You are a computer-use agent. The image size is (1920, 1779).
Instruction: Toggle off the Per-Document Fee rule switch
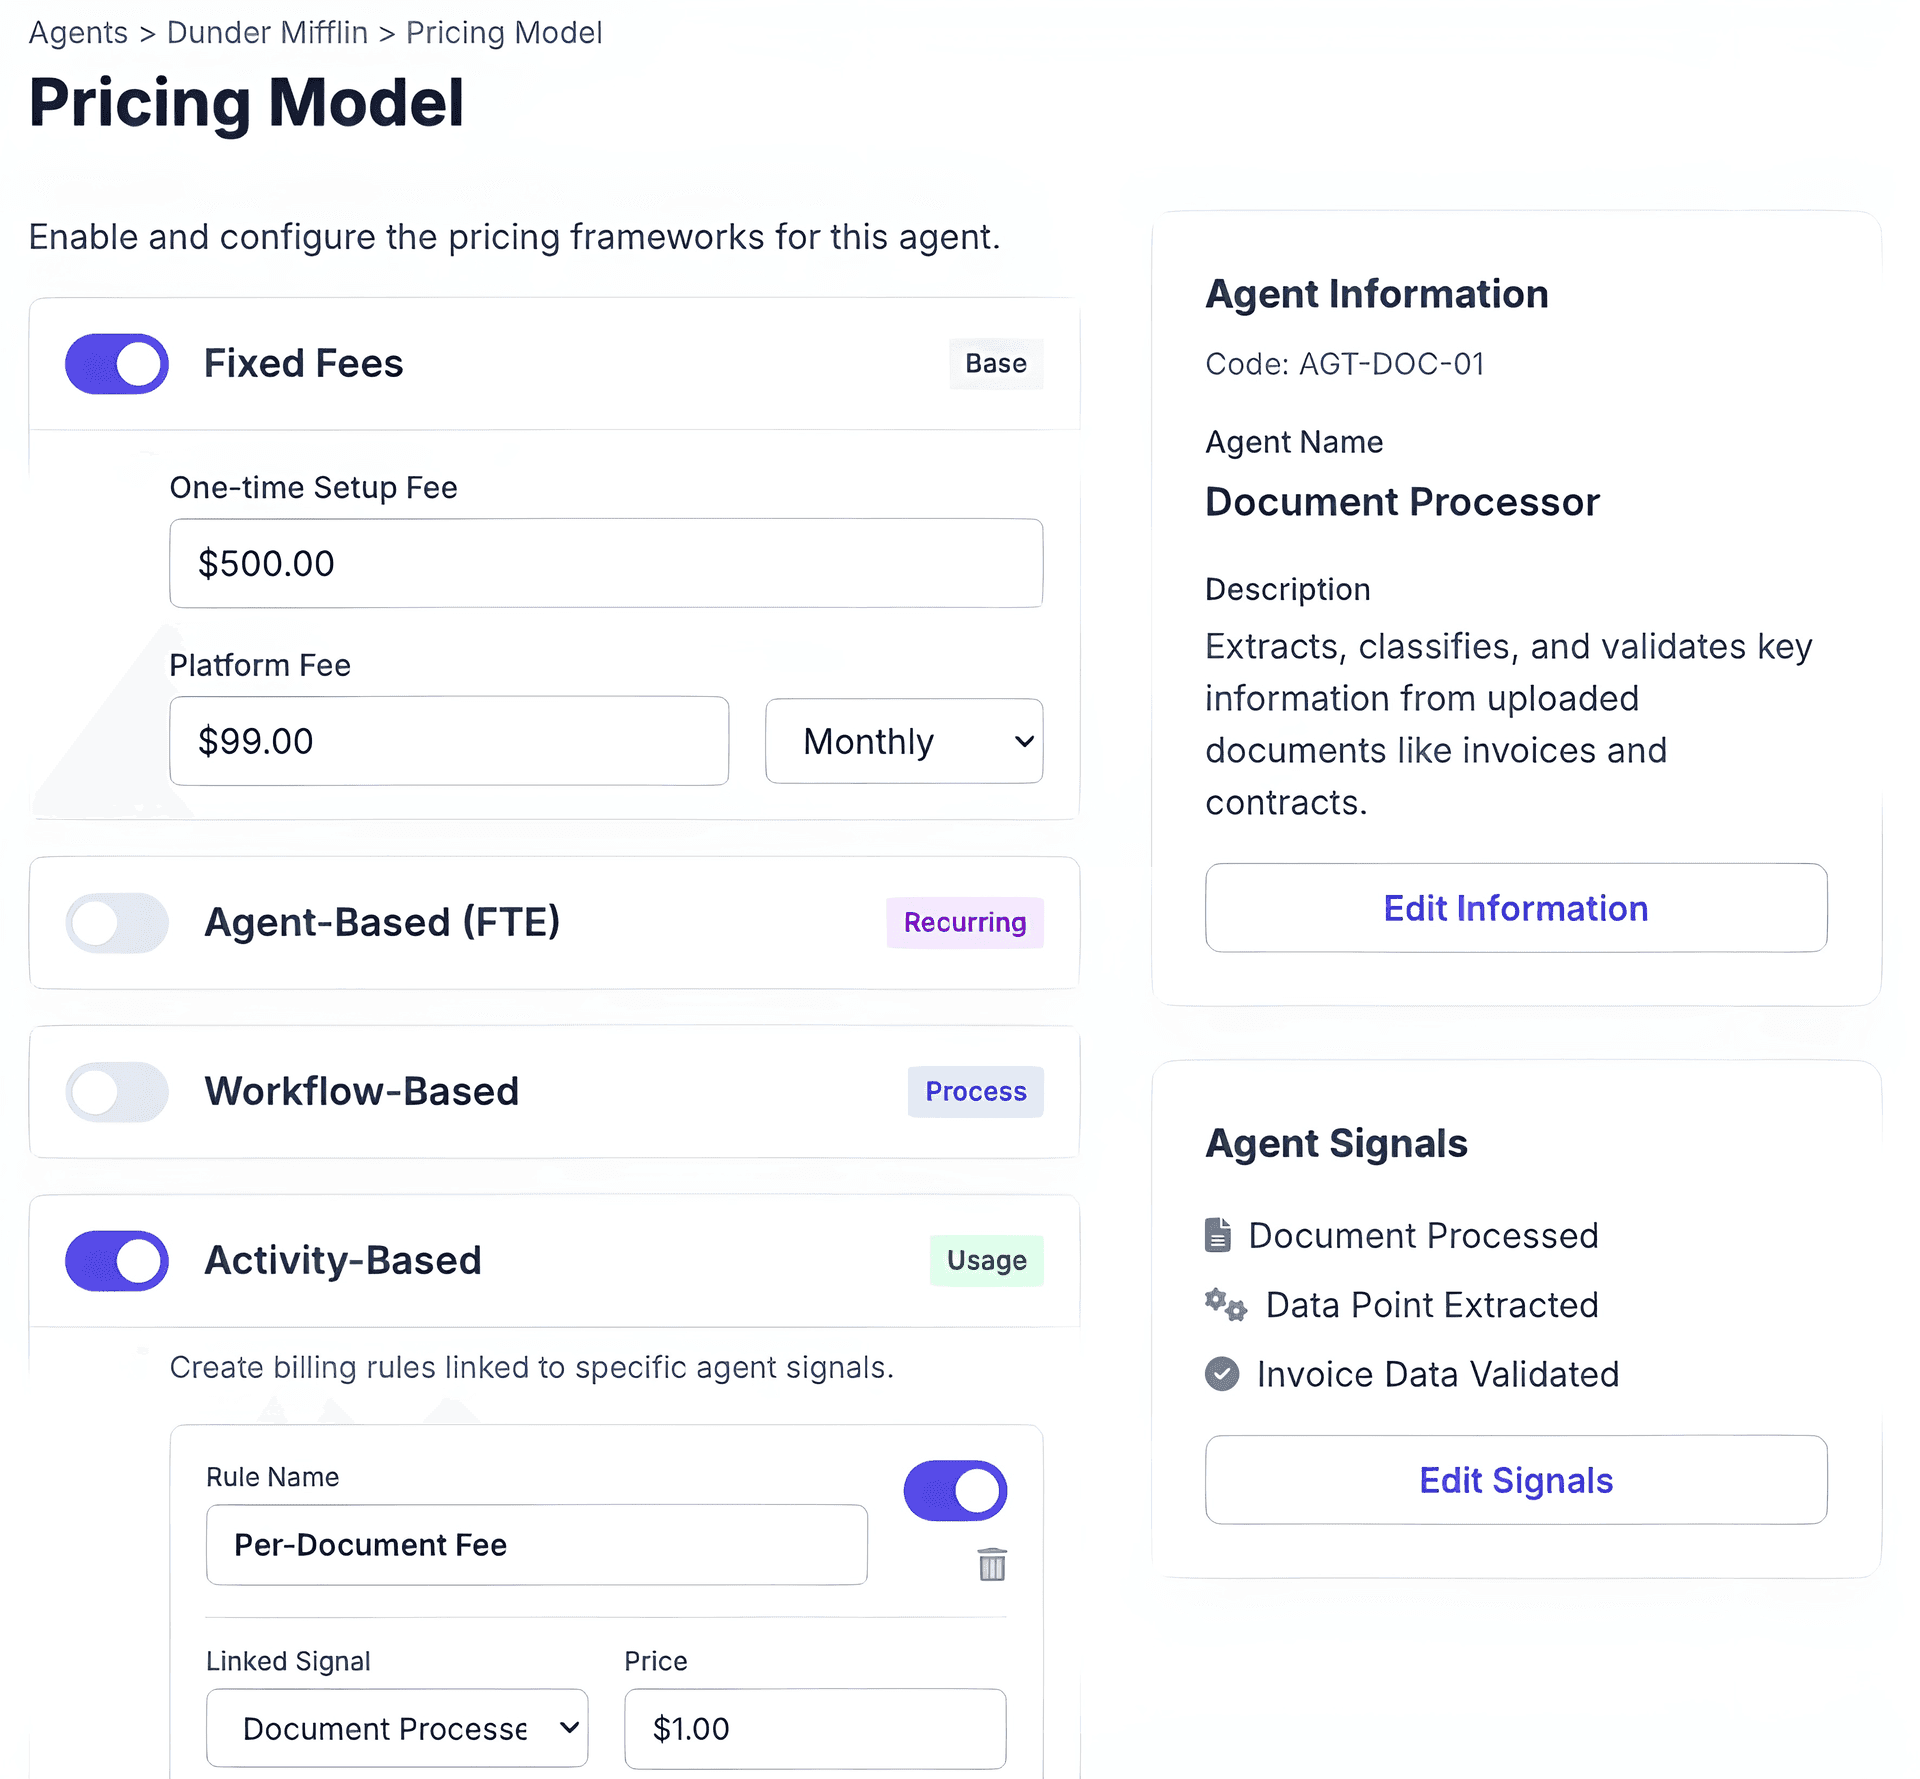(955, 1490)
